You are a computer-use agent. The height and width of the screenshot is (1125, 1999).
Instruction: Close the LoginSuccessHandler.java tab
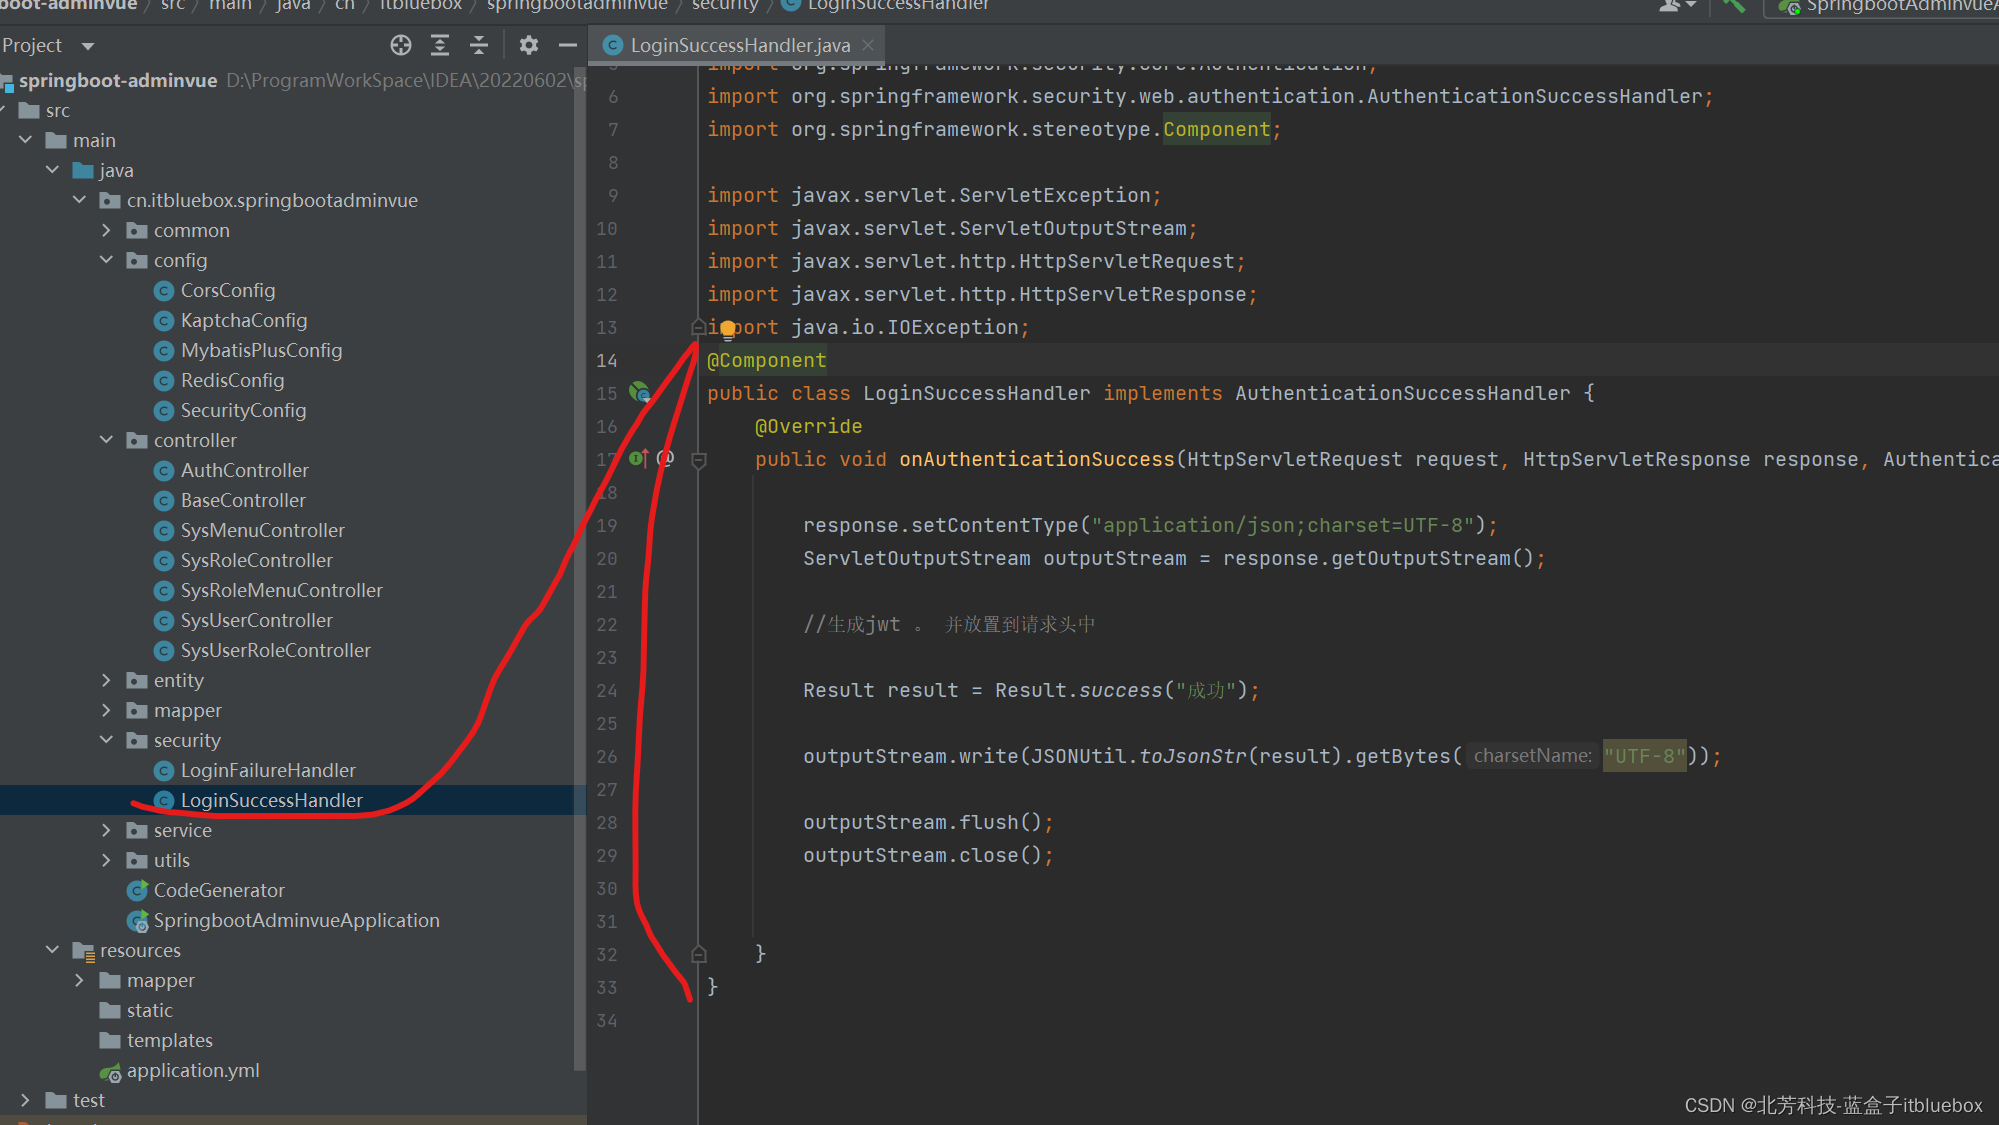point(868,45)
